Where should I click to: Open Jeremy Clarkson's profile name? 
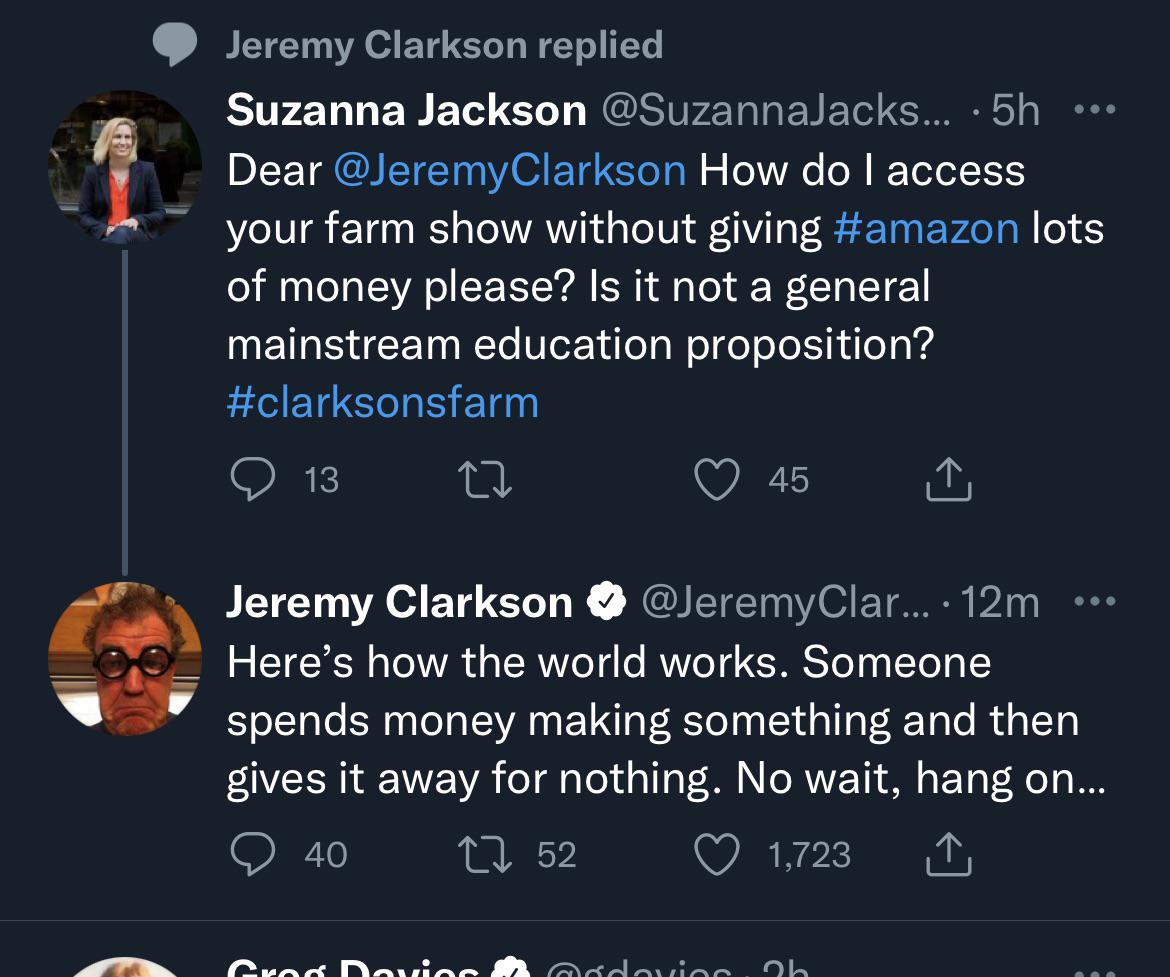[x=399, y=602]
